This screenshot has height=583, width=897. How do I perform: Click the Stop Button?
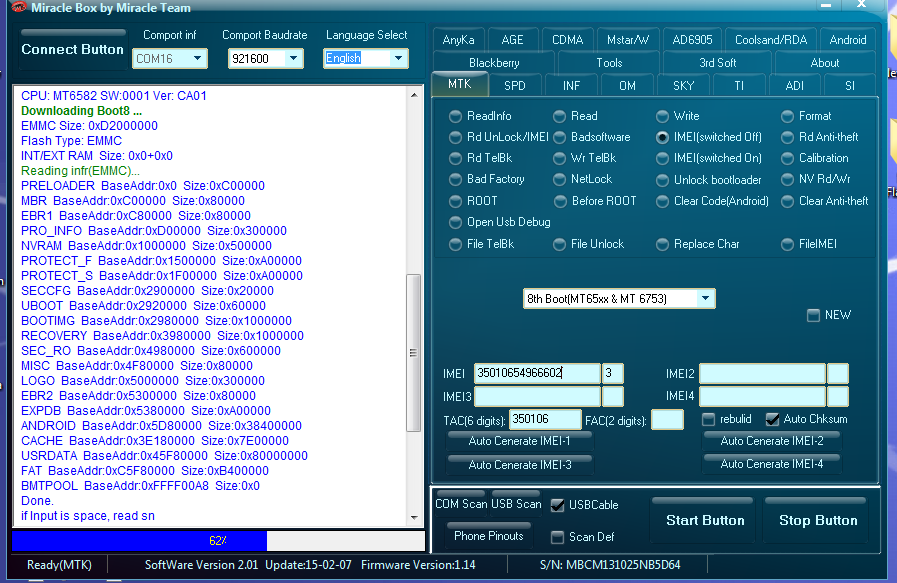point(818,520)
